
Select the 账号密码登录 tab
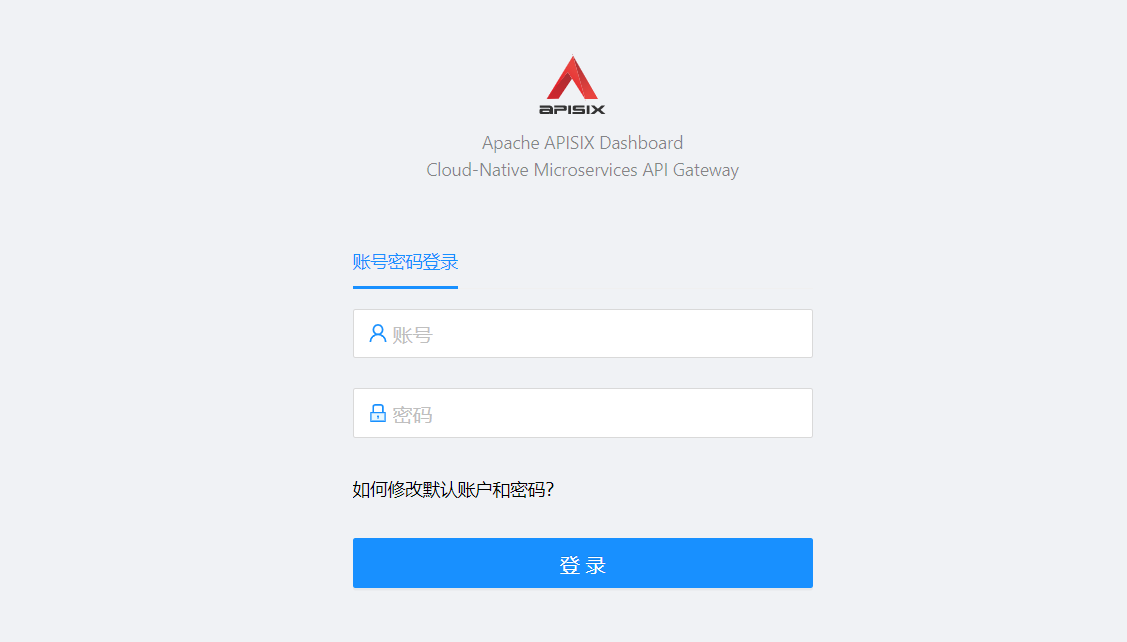pos(405,262)
